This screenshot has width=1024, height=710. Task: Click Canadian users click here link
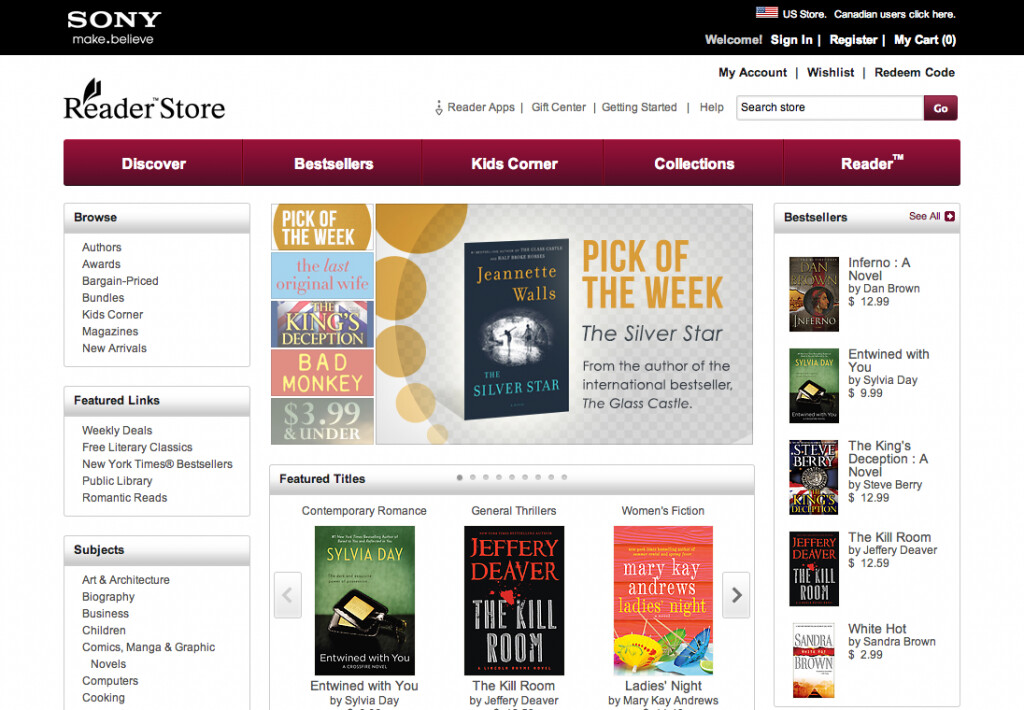[894, 14]
